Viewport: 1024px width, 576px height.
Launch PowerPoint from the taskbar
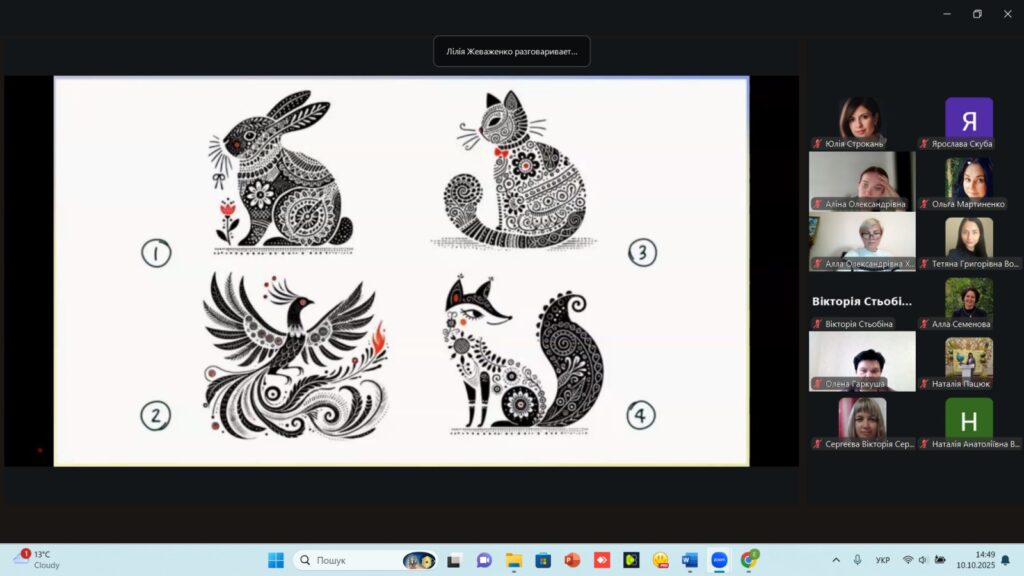(572, 560)
